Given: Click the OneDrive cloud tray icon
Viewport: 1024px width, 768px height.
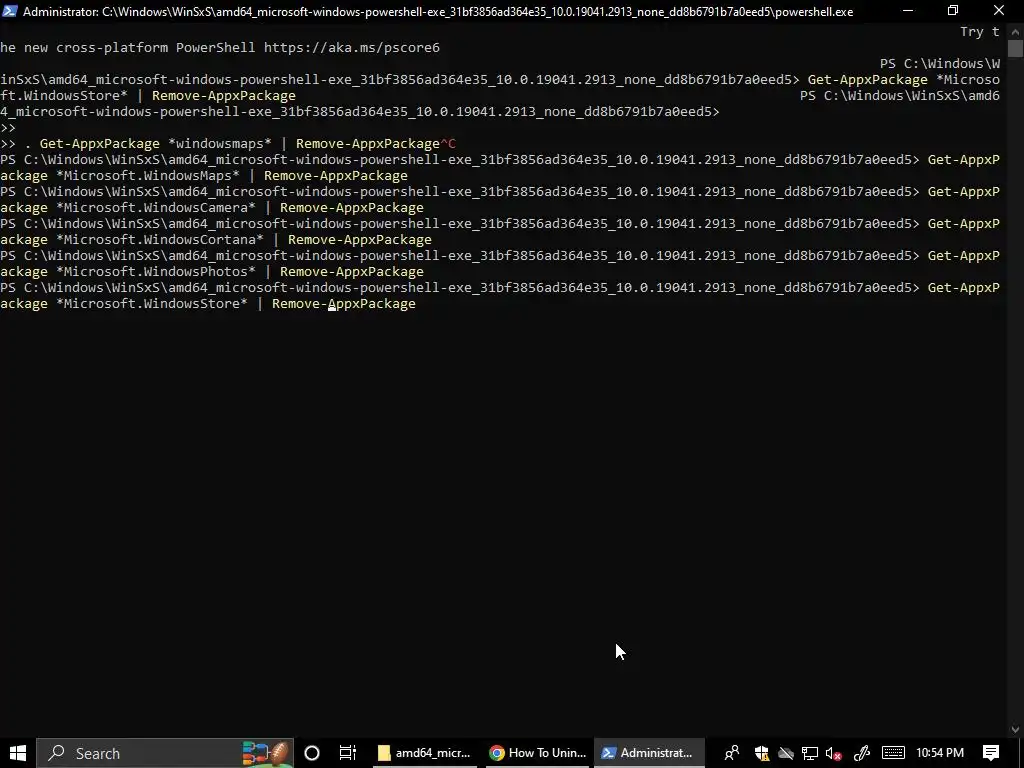Looking at the screenshot, I should [786, 753].
